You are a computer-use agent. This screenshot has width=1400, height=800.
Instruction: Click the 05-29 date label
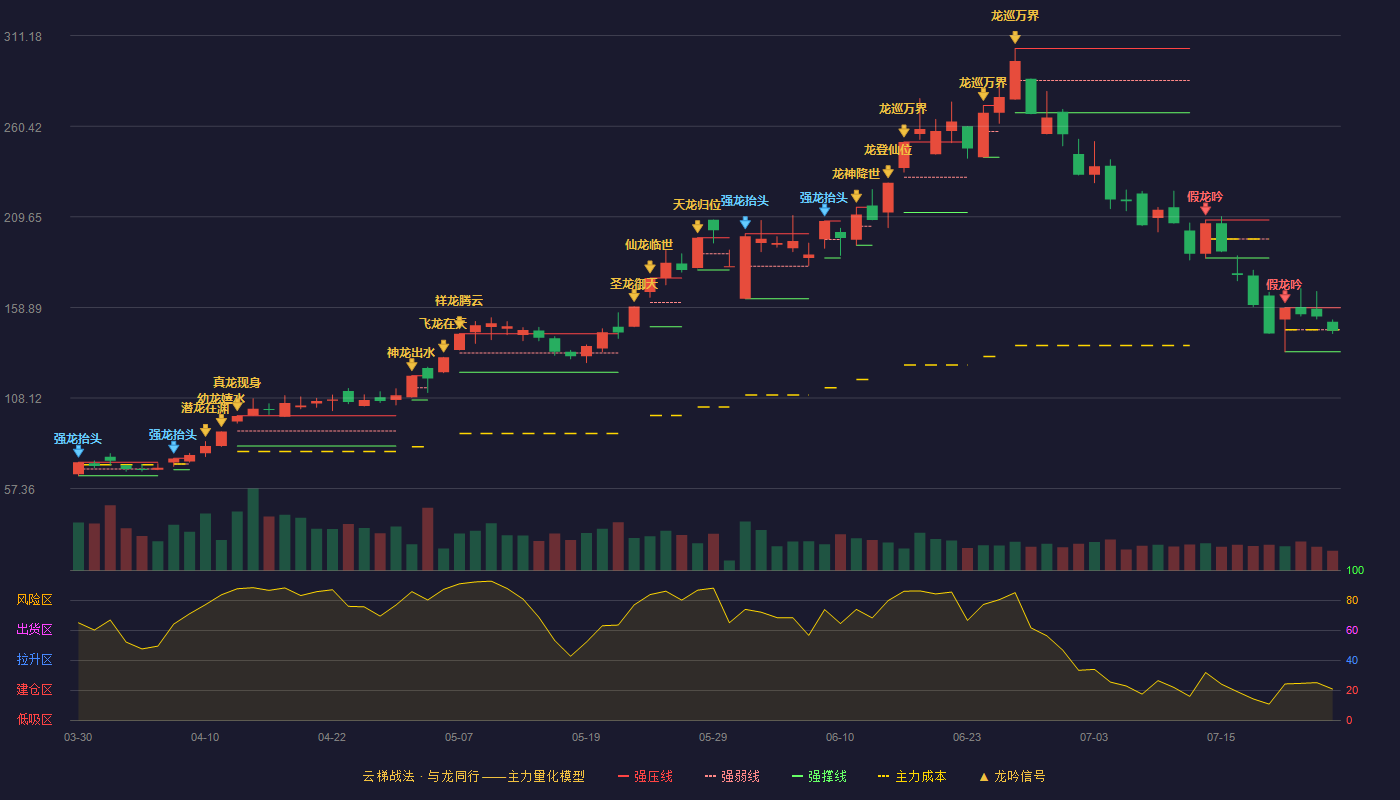[x=713, y=737]
